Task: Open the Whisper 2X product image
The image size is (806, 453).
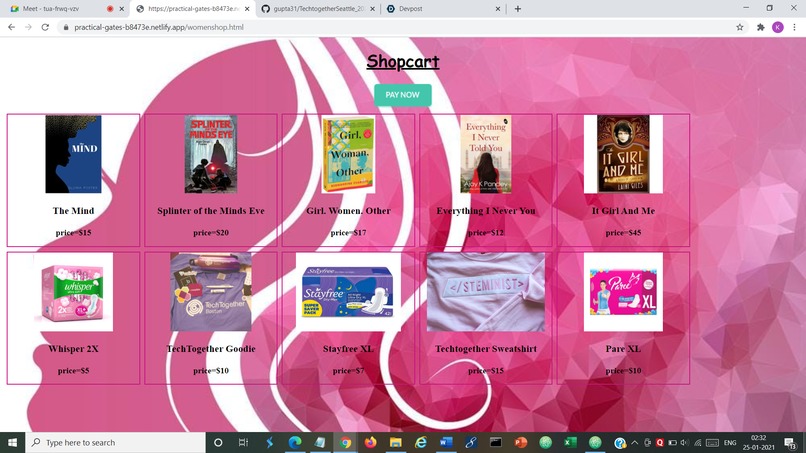Action: point(74,292)
